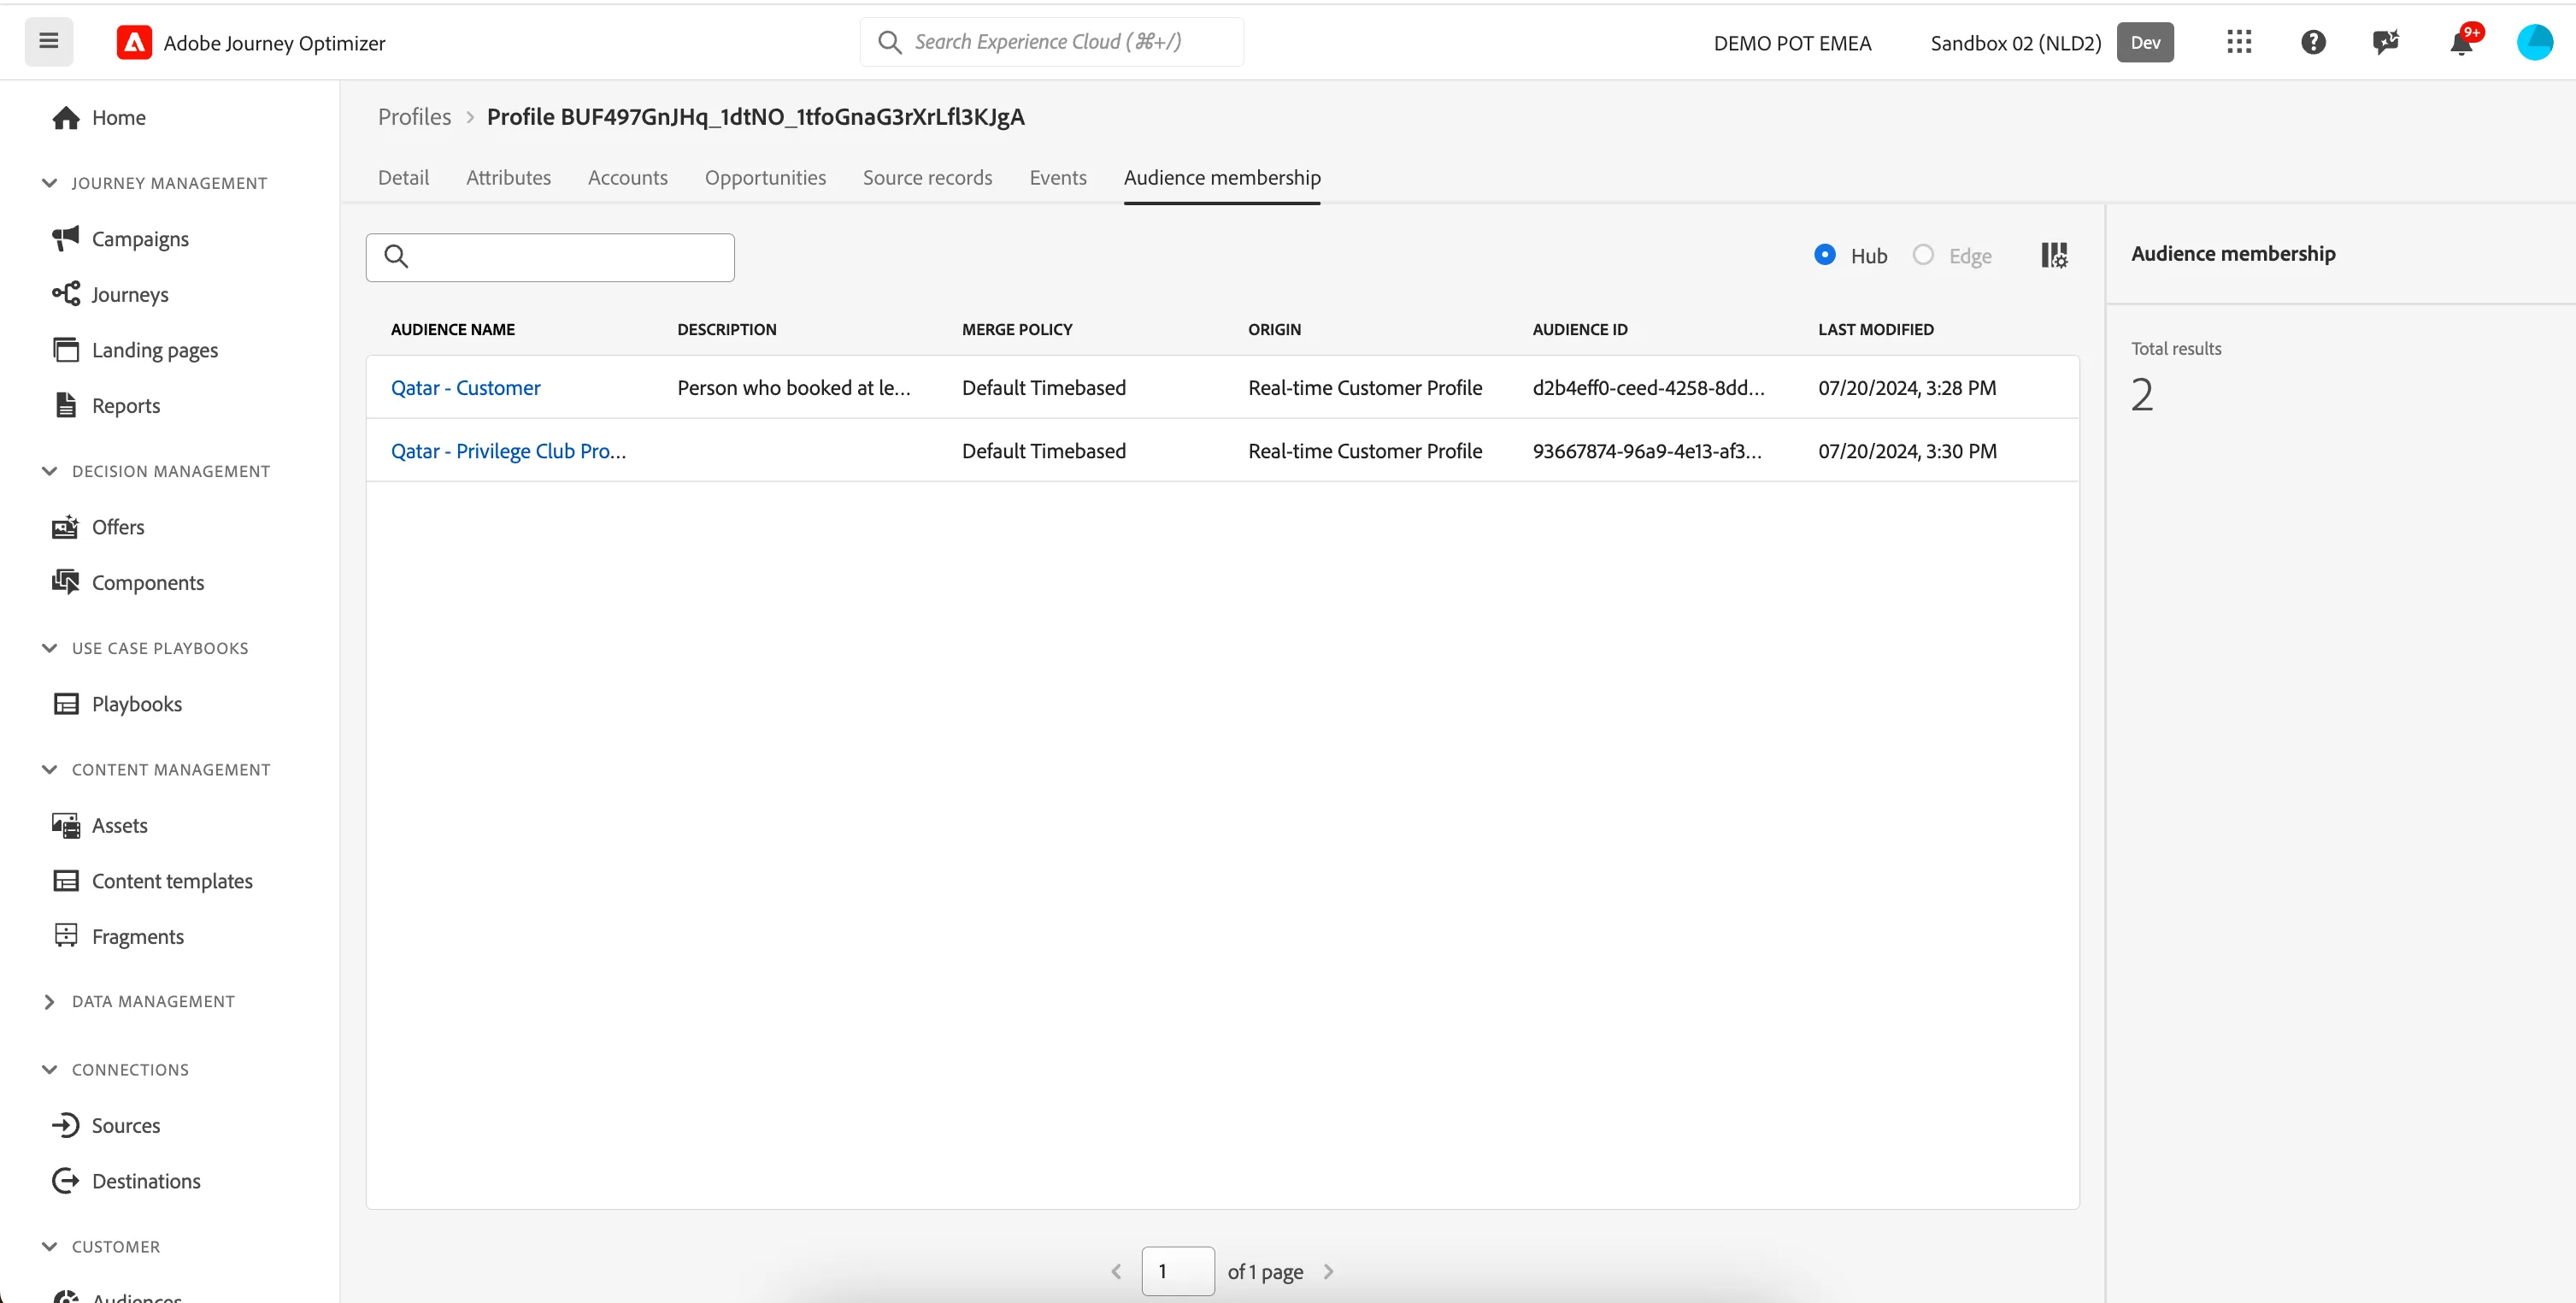Select the Edge radio button

1923,255
